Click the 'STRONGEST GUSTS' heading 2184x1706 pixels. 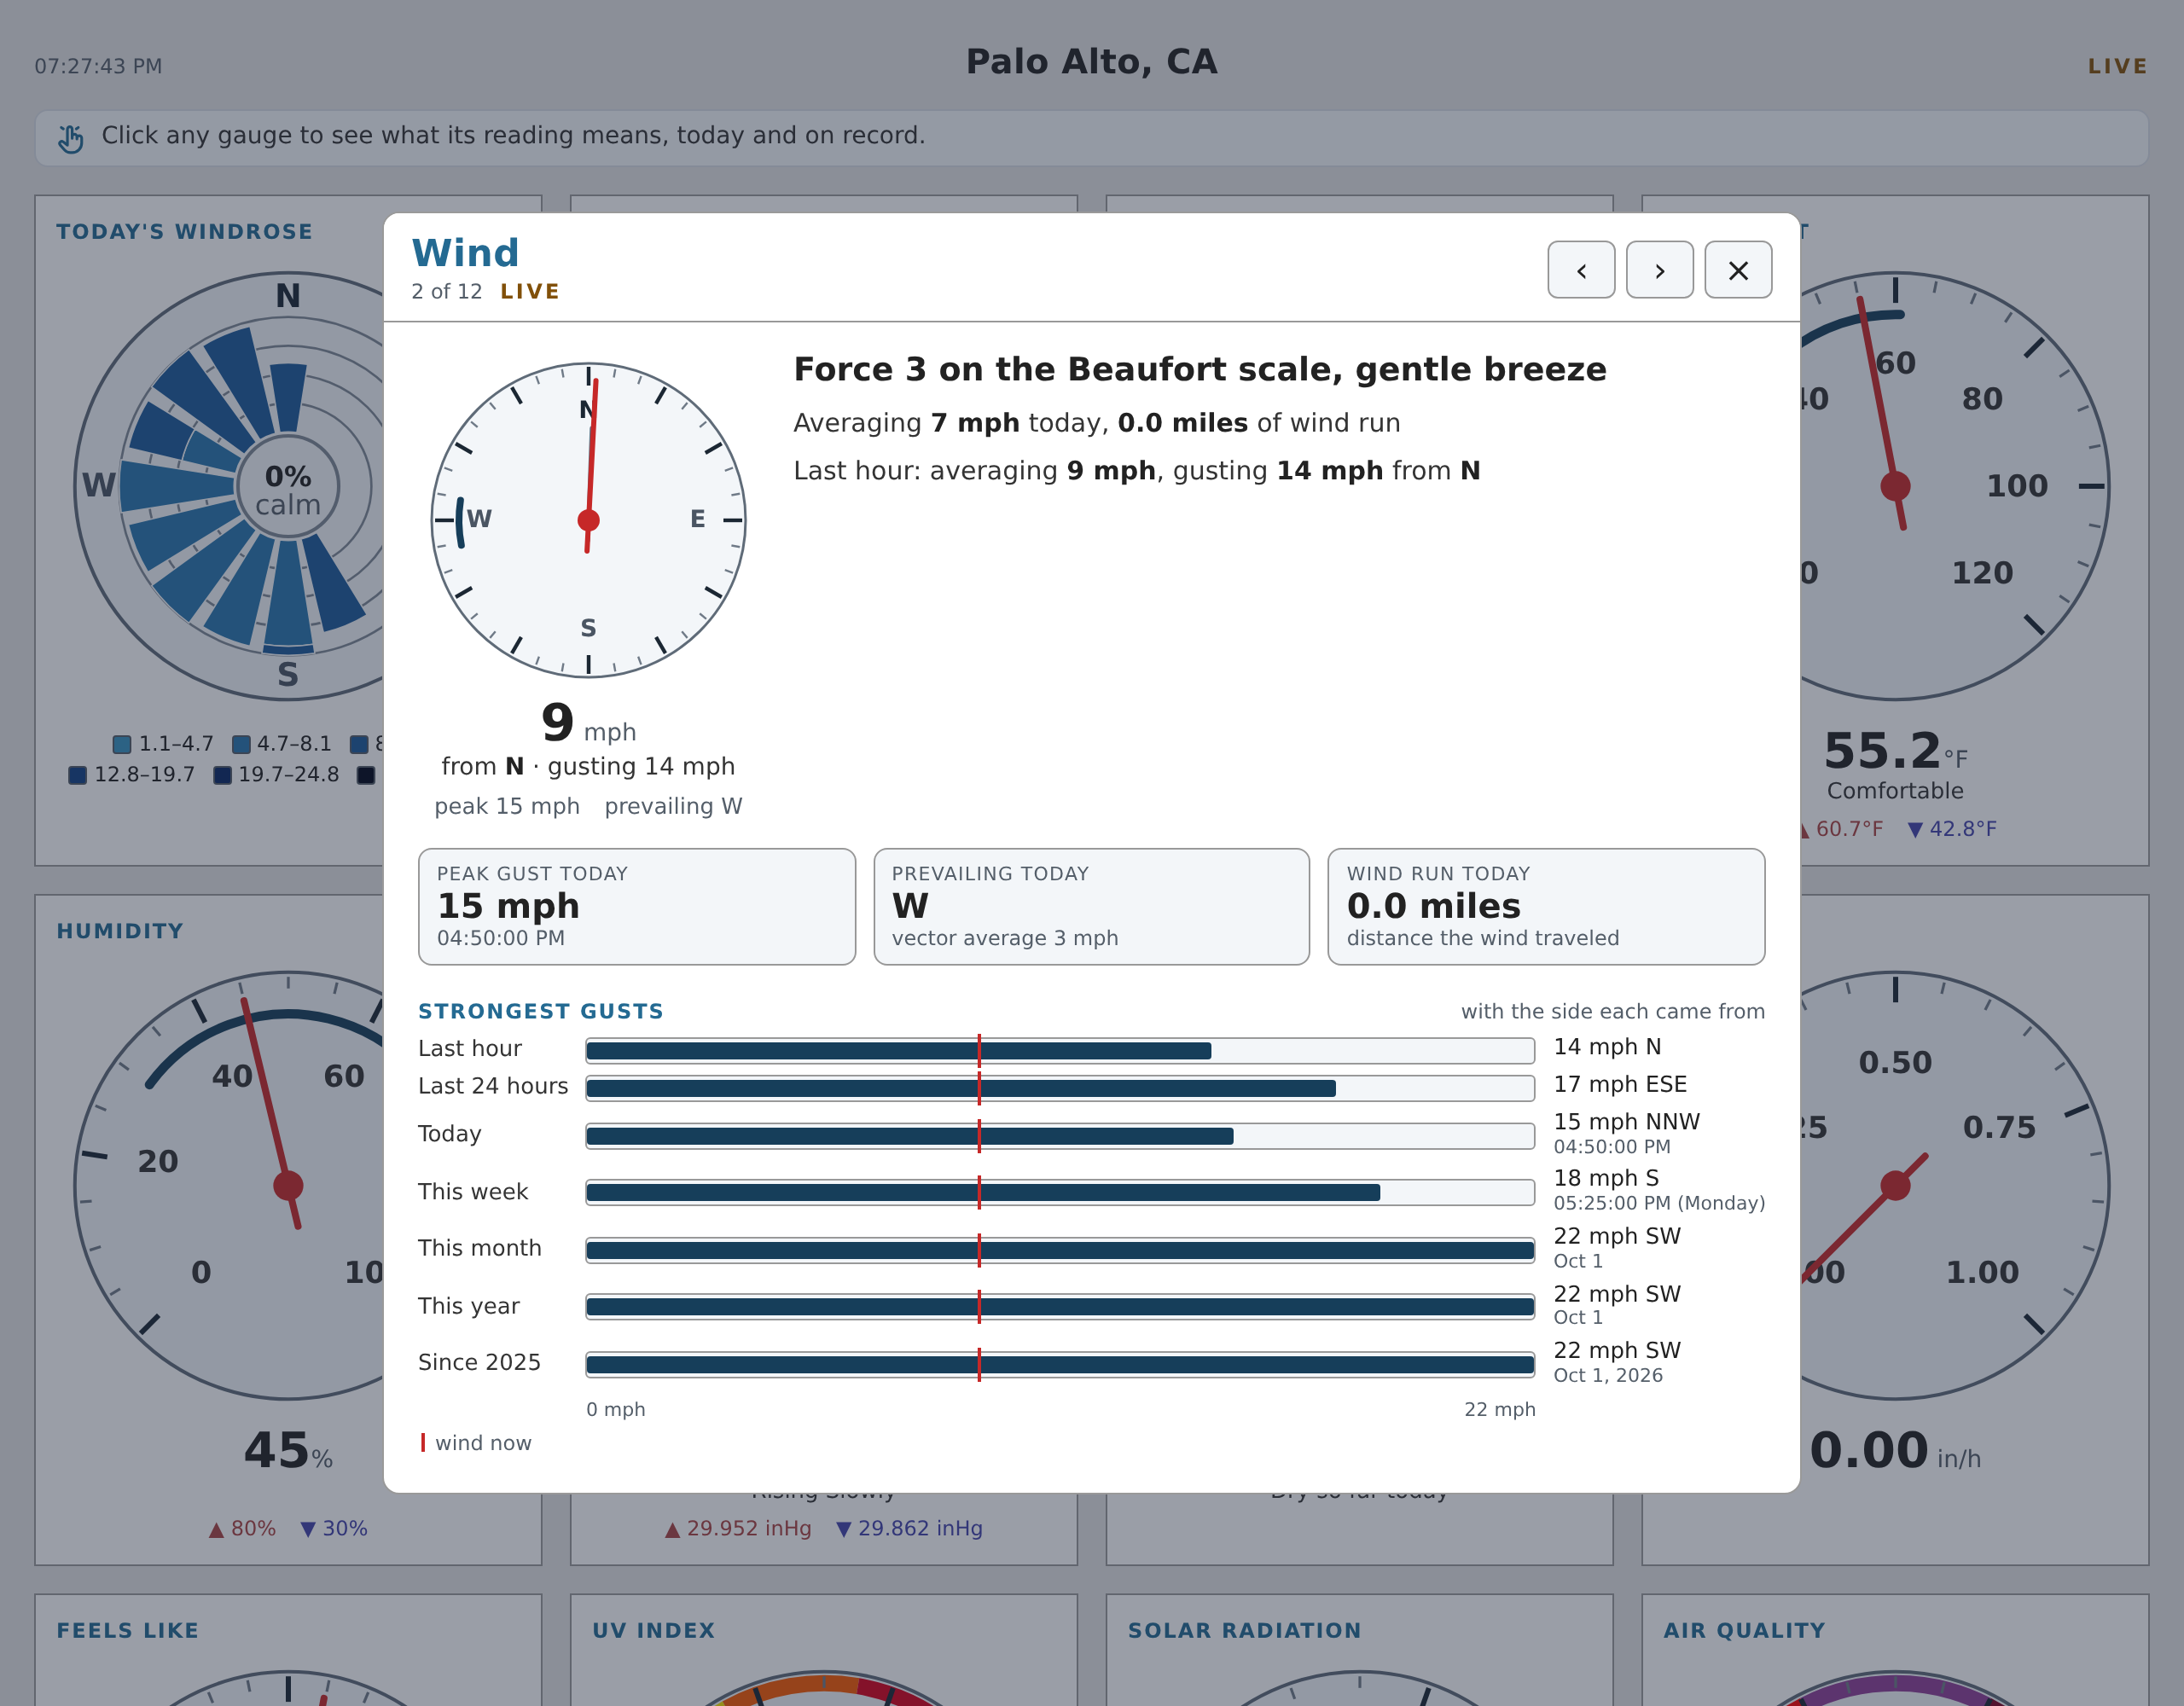click(x=541, y=1011)
